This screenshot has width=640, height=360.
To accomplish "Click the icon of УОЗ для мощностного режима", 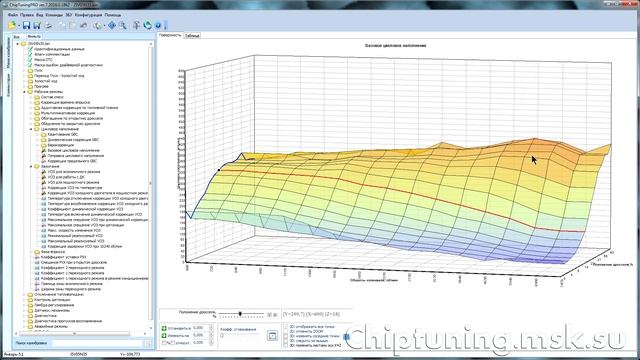I will point(44,182).
